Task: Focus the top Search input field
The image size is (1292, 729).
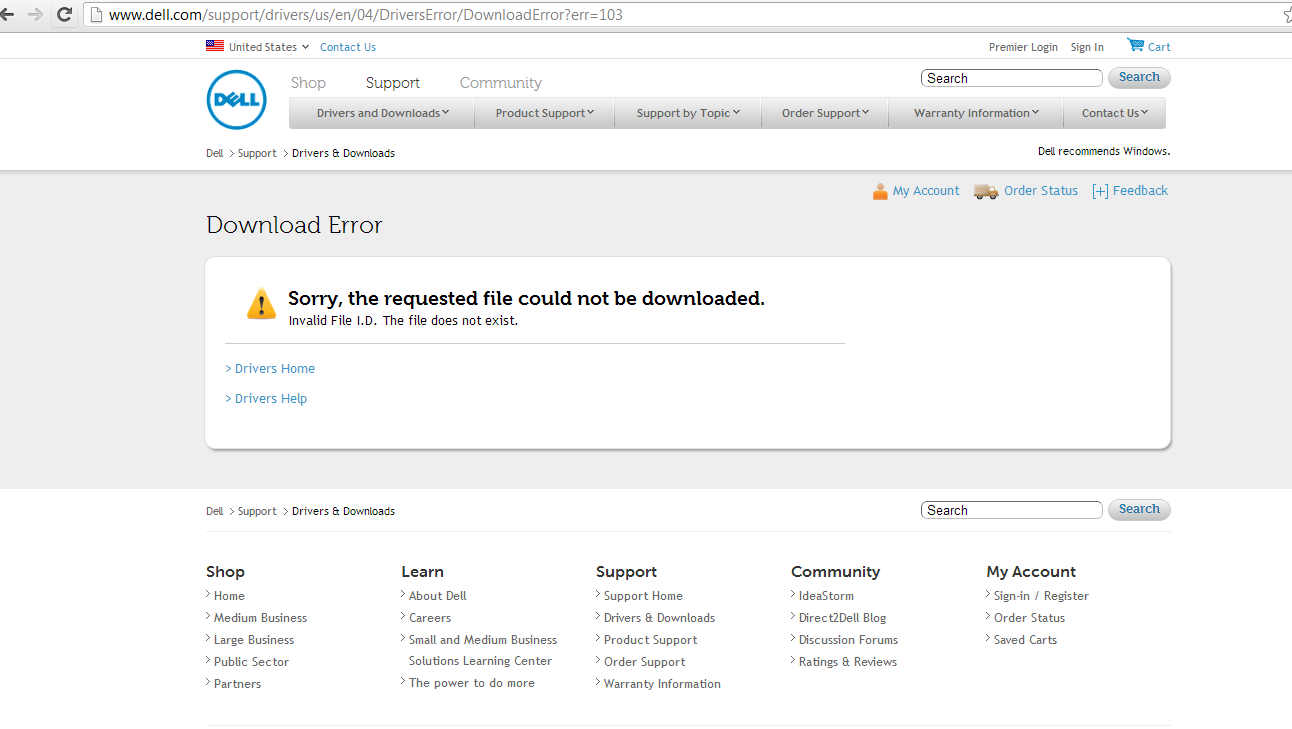Action: pos(1012,78)
